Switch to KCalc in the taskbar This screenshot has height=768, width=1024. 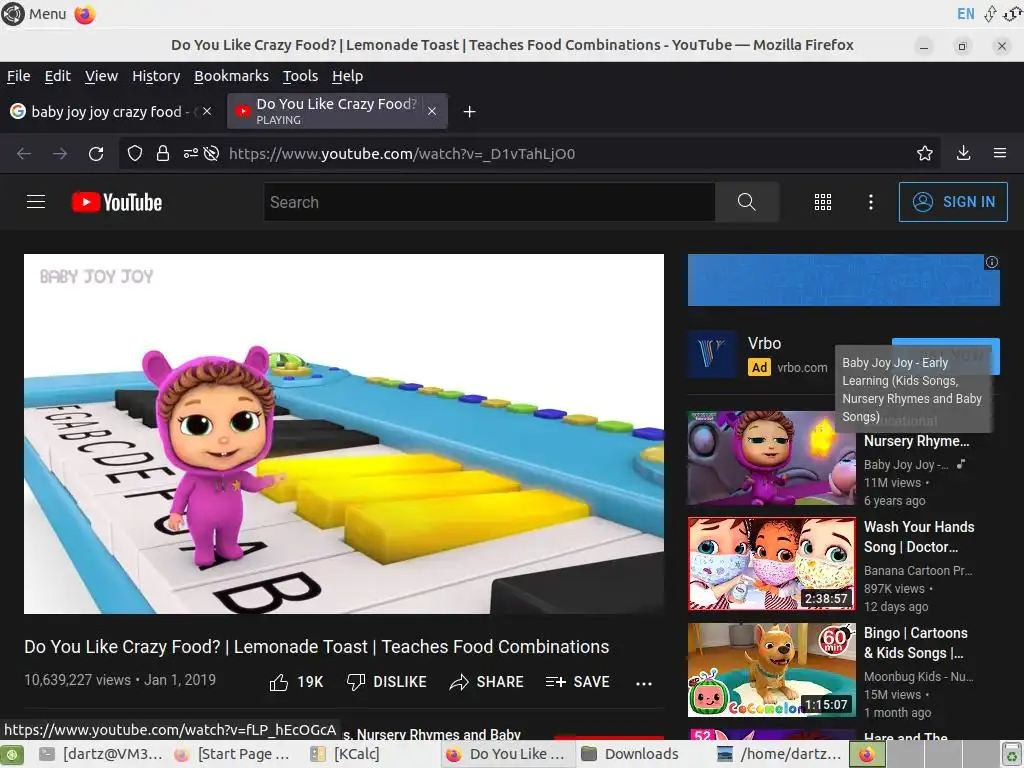(346, 754)
